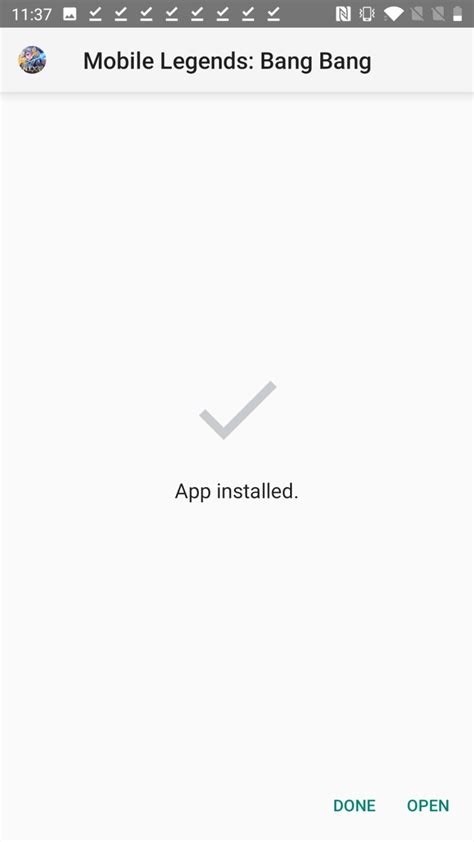Tap the OPEN button

428,805
